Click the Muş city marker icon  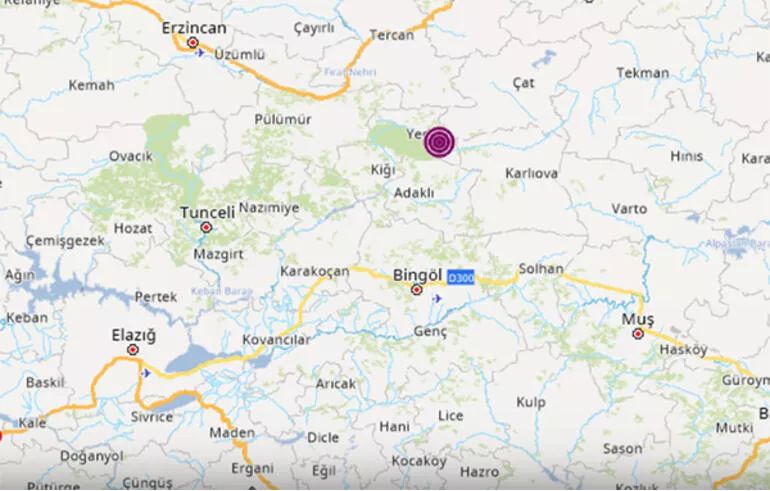(x=638, y=334)
